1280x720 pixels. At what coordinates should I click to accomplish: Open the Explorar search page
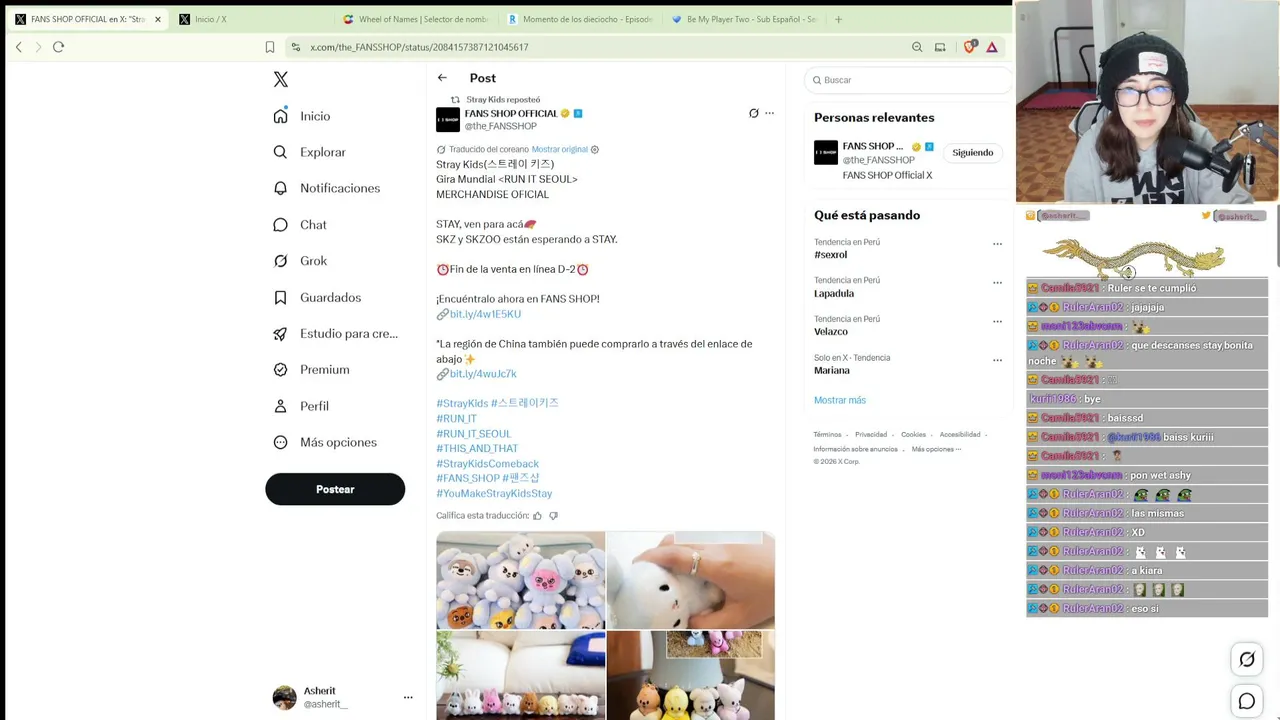tap(309, 152)
